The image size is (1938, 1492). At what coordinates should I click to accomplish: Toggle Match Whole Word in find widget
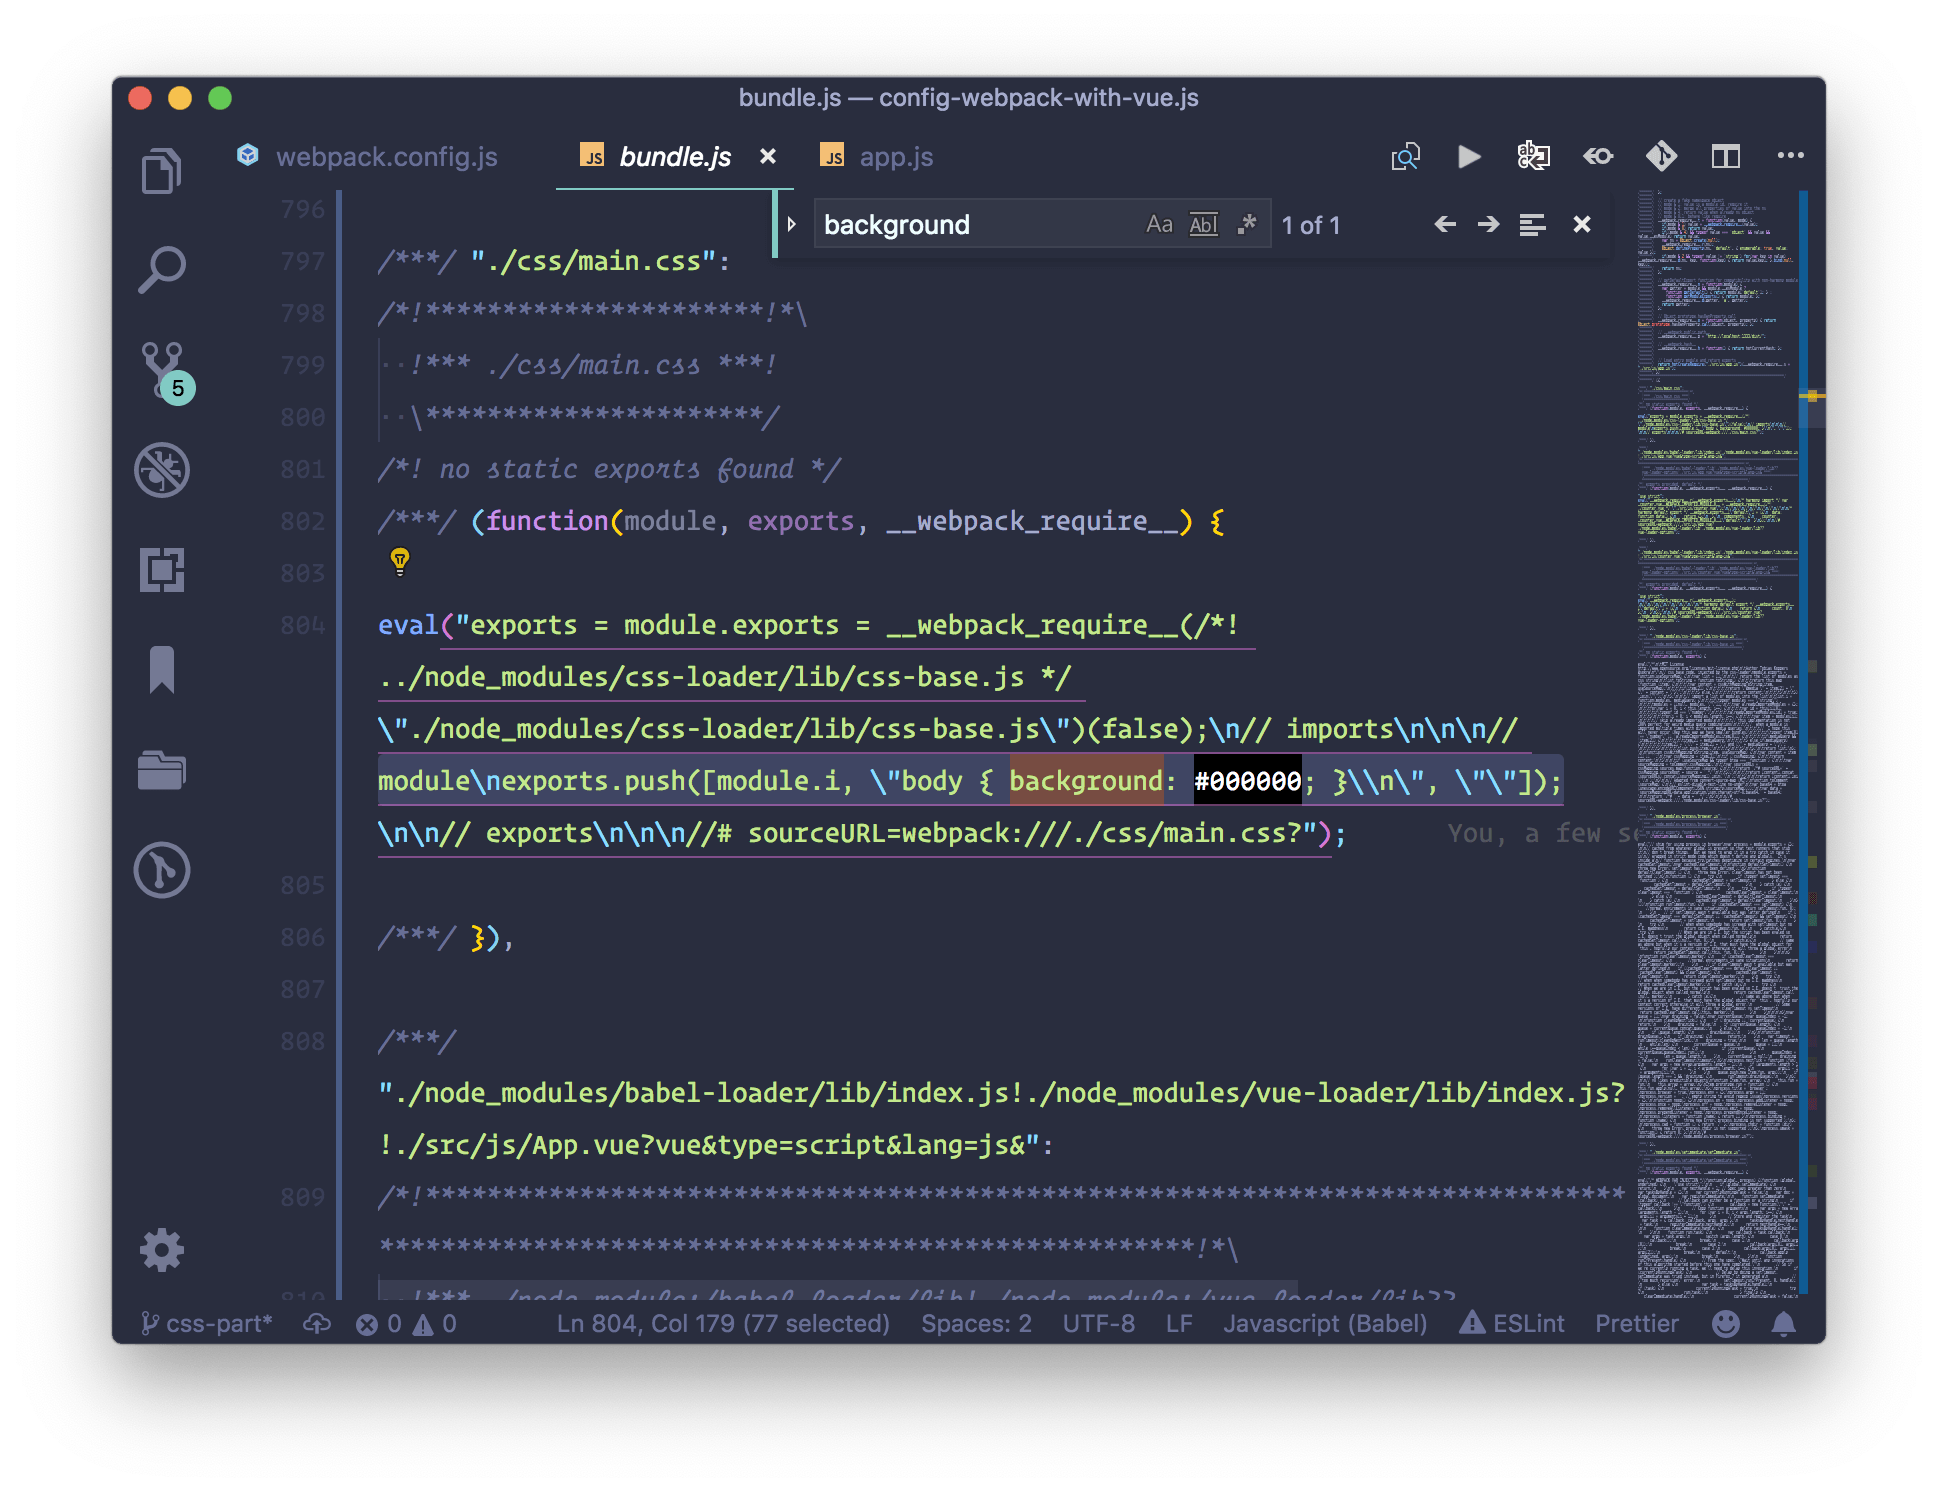coord(1203,225)
